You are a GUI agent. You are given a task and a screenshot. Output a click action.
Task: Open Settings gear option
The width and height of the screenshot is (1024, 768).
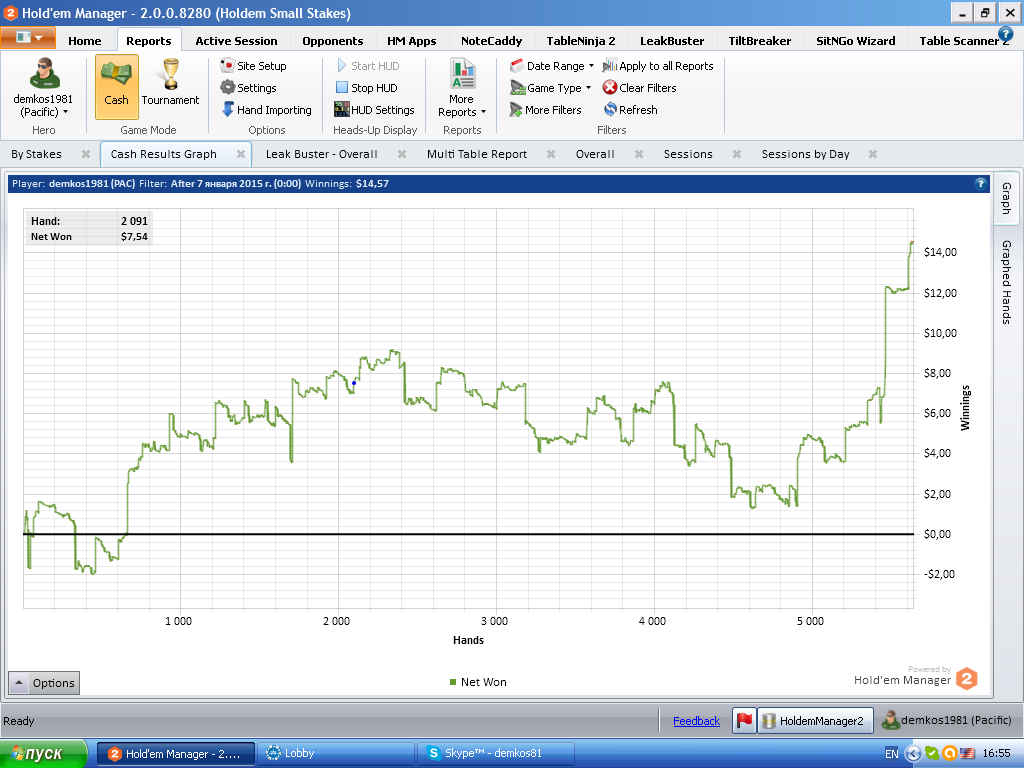click(x=248, y=88)
